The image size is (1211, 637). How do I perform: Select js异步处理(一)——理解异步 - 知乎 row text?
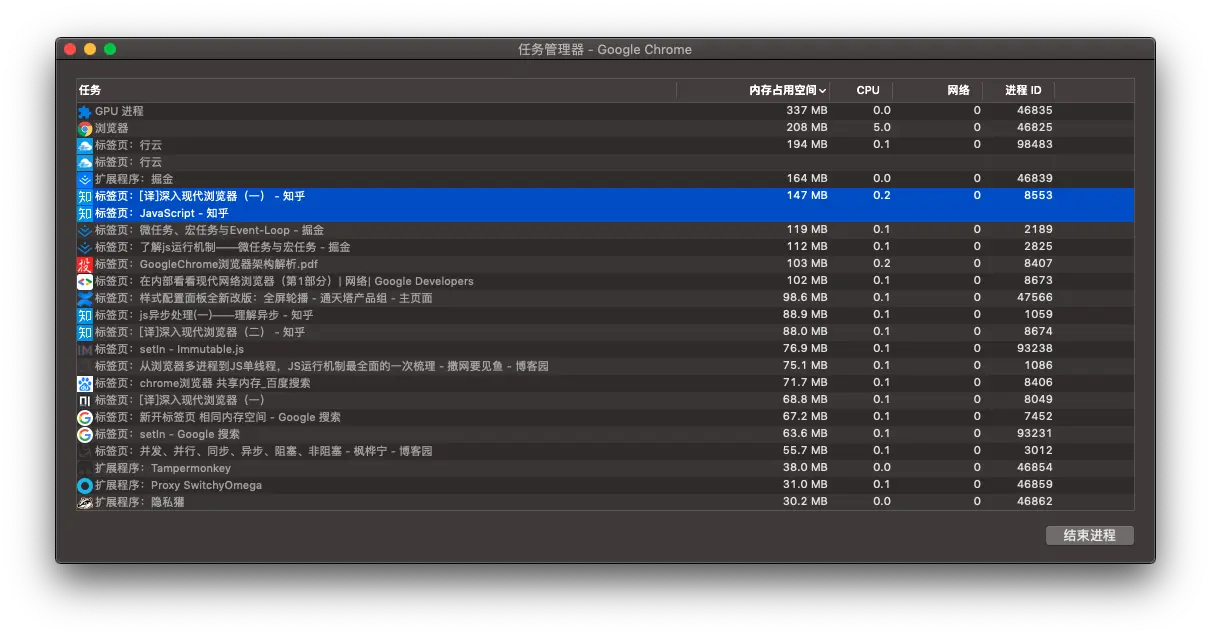click(204, 315)
